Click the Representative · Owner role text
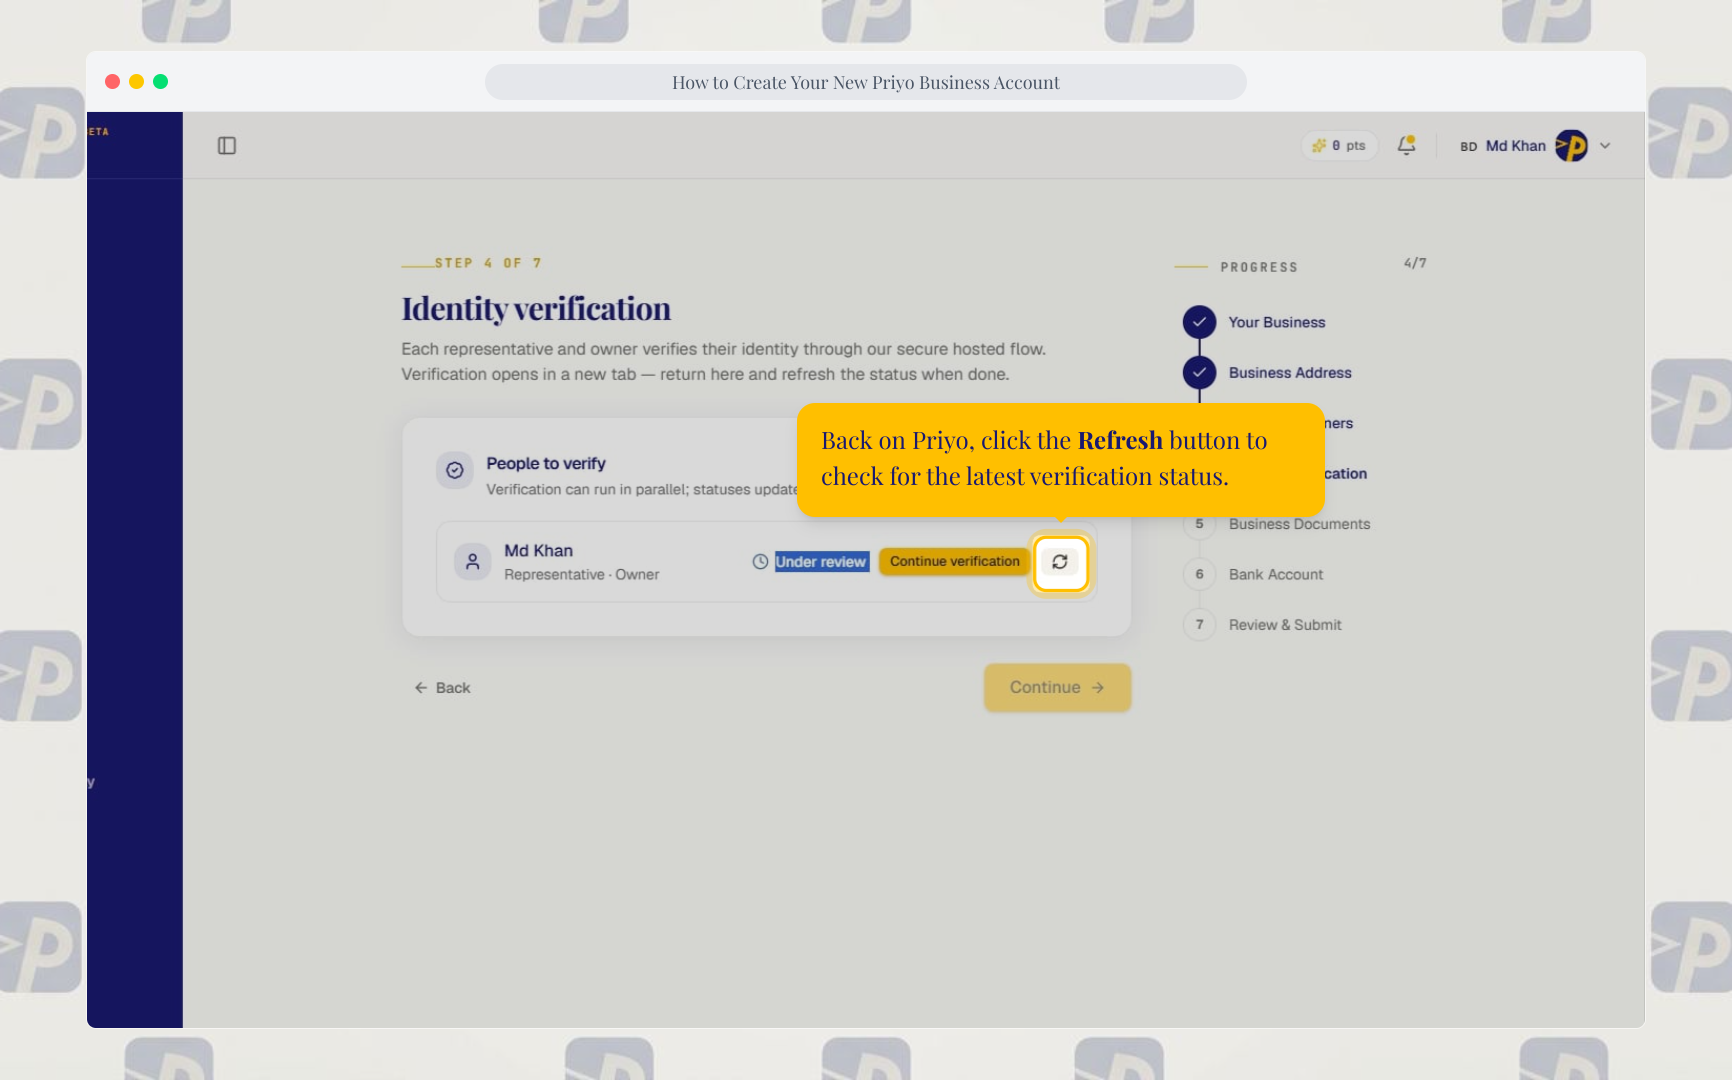Viewport: 1732px width, 1080px height. point(581,575)
